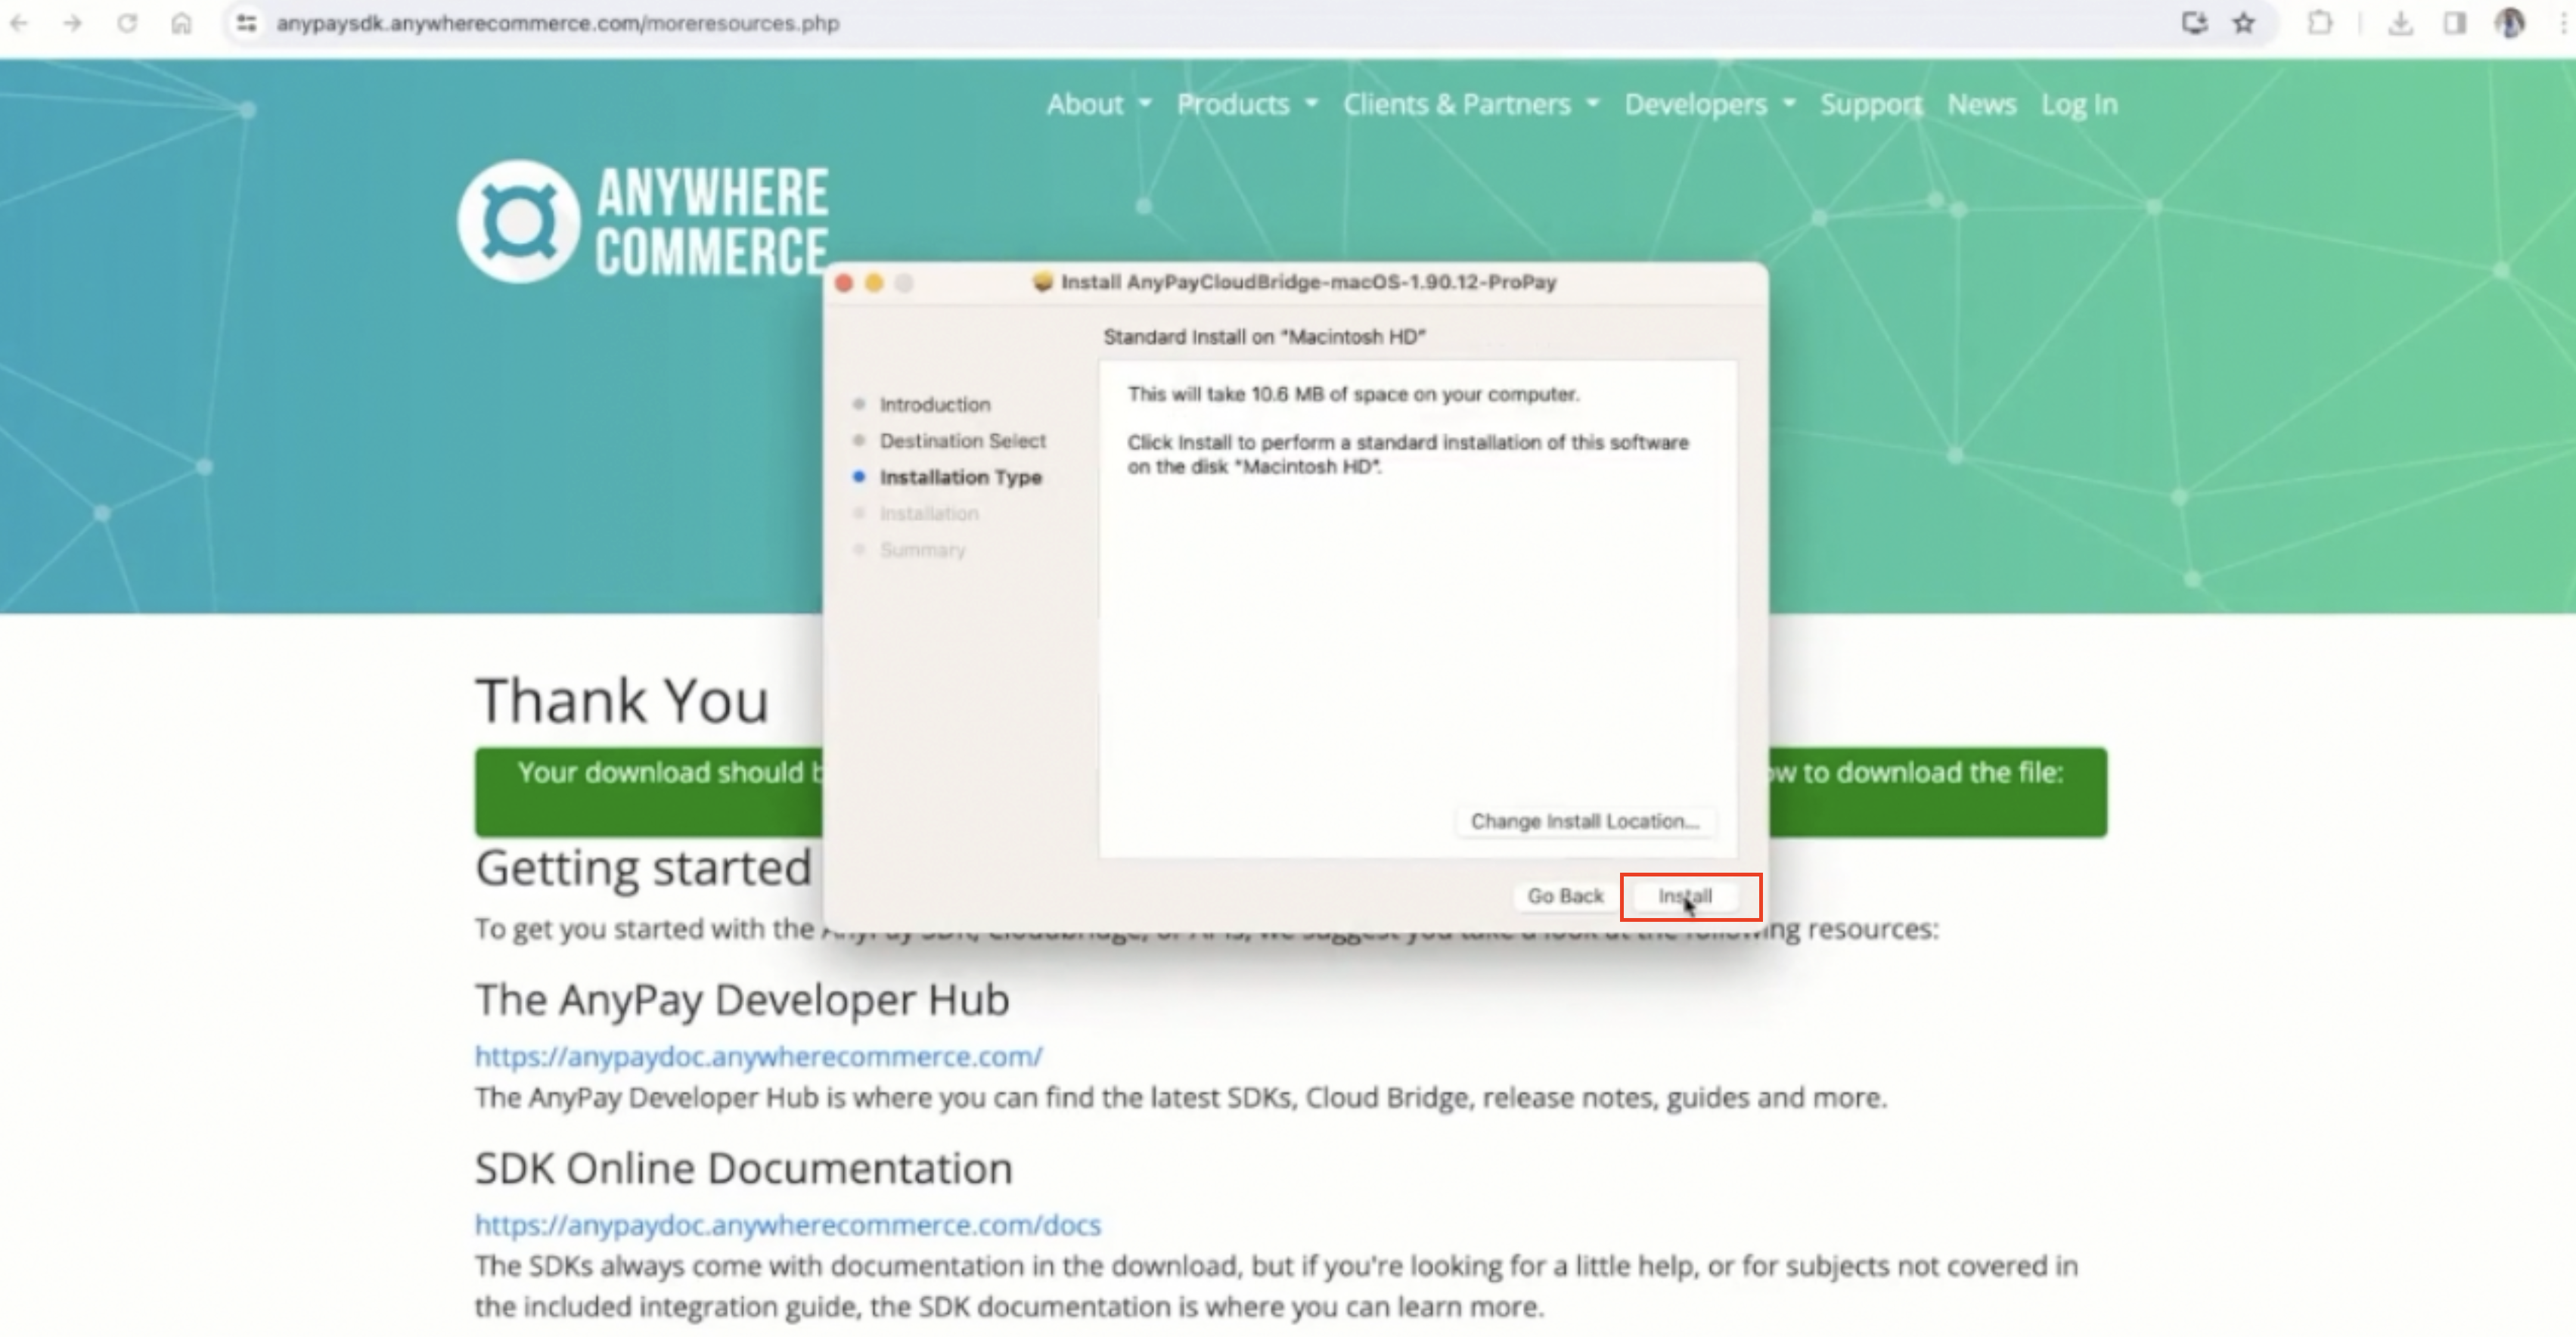Click the browser Back arrow
The image size is (2576, 1337).
pos(19,23)
